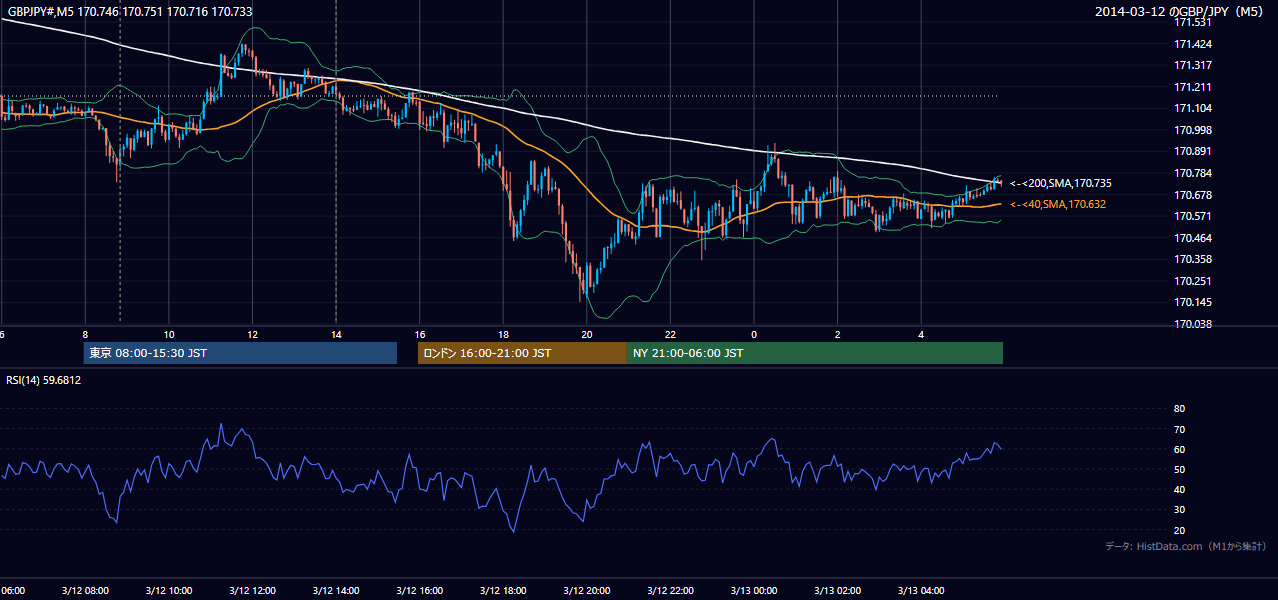Click the 3/12 20:00 time axis label
Image resolution: width=1278 pixels, height=600 pixels.
[x=587, y=590]
